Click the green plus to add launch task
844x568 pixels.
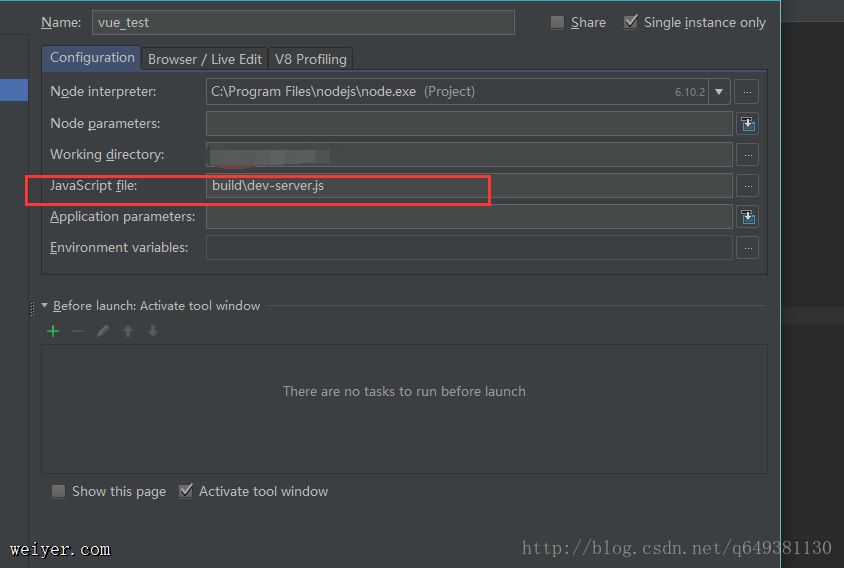[x=53, y=331]
